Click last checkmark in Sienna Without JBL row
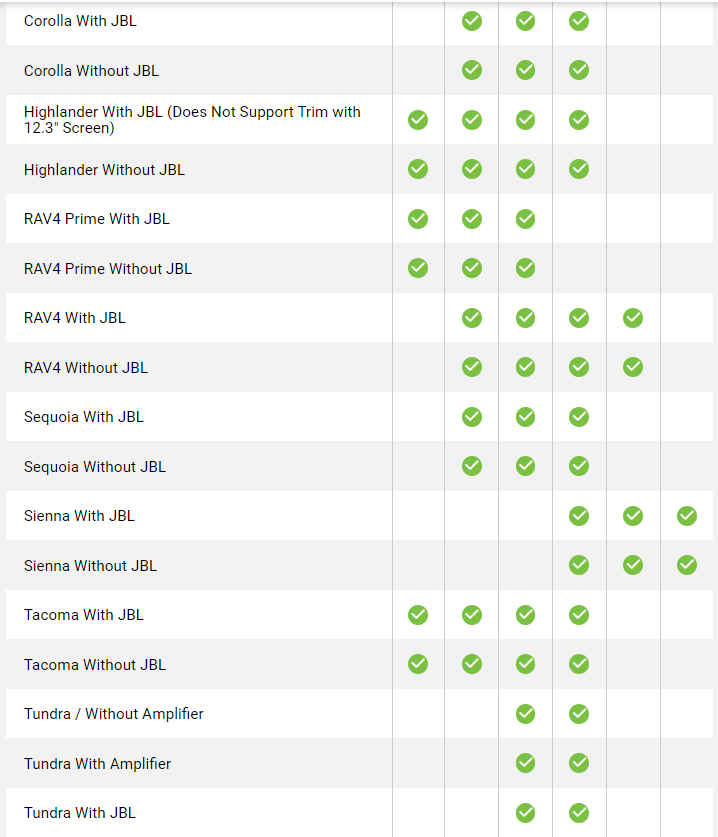Viewport: 718px width, 837px height. (x=687, y=565)
